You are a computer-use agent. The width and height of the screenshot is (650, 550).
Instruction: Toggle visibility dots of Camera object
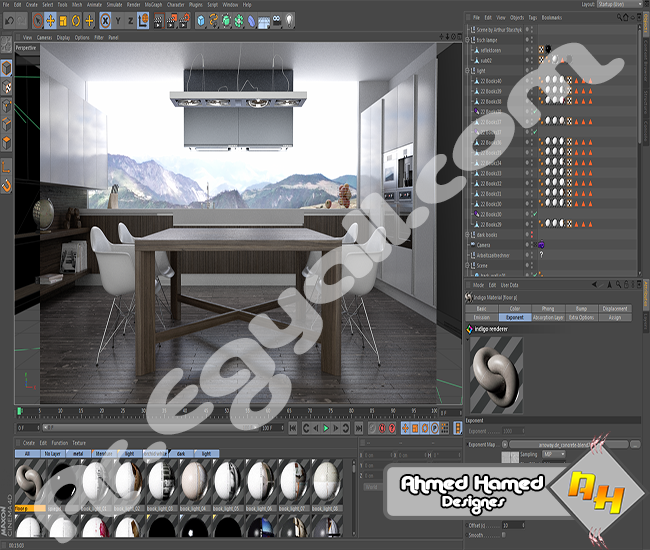532,245
